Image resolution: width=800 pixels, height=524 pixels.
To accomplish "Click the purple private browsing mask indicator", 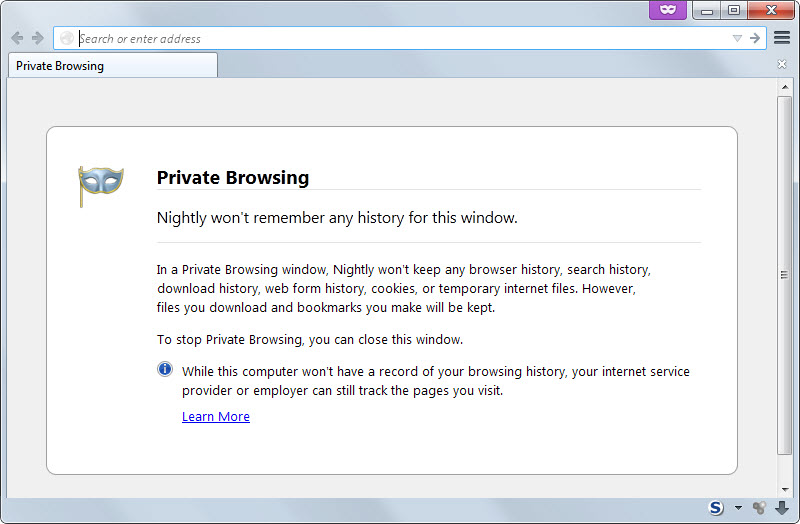I will (x=668, y=10).
